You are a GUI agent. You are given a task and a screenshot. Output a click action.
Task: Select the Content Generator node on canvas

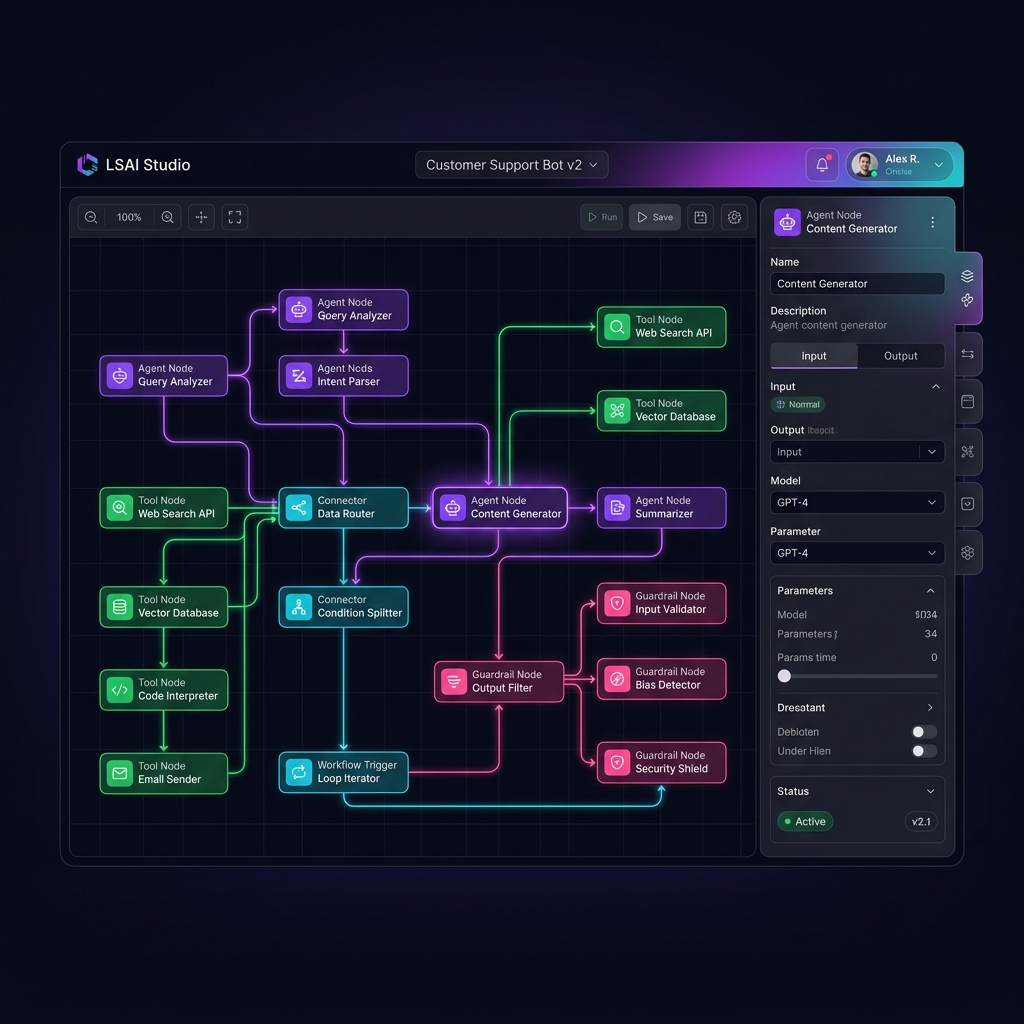(x=500, y=507)
